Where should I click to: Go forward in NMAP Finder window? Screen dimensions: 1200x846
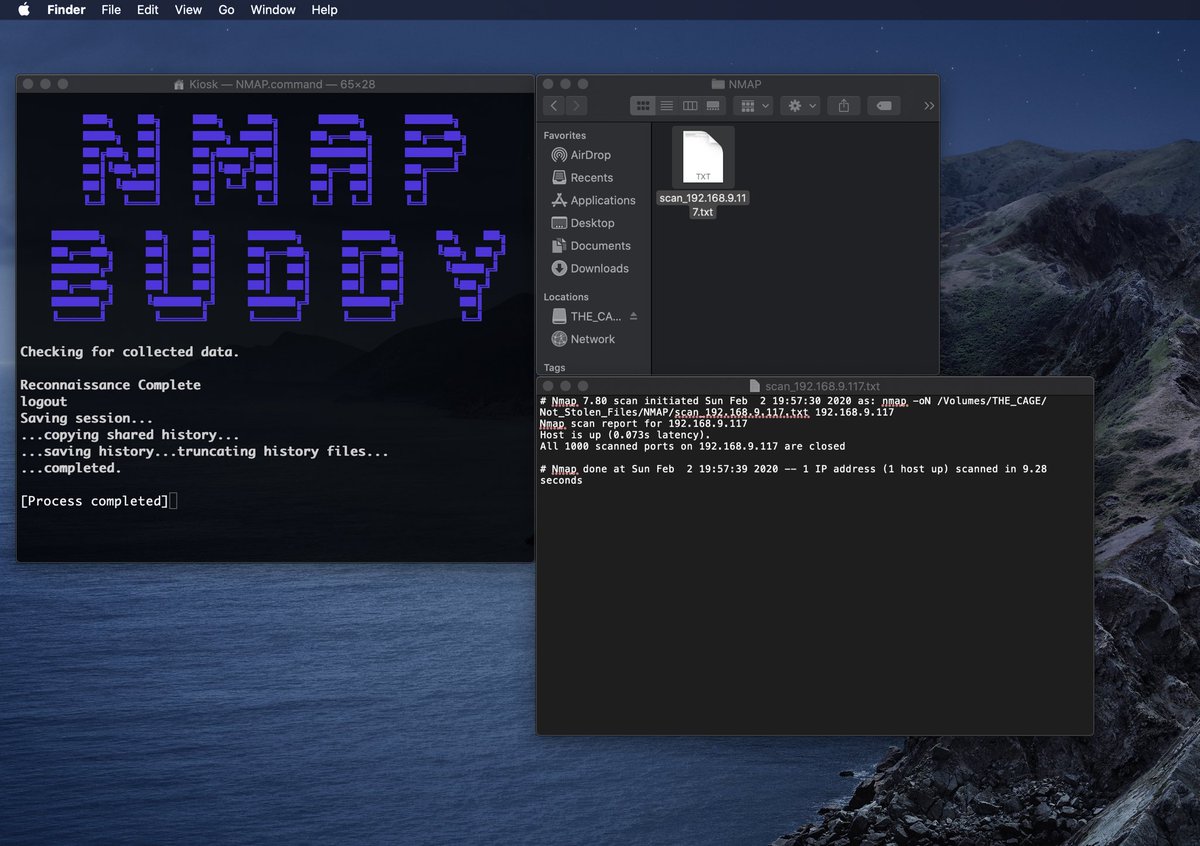577,105
